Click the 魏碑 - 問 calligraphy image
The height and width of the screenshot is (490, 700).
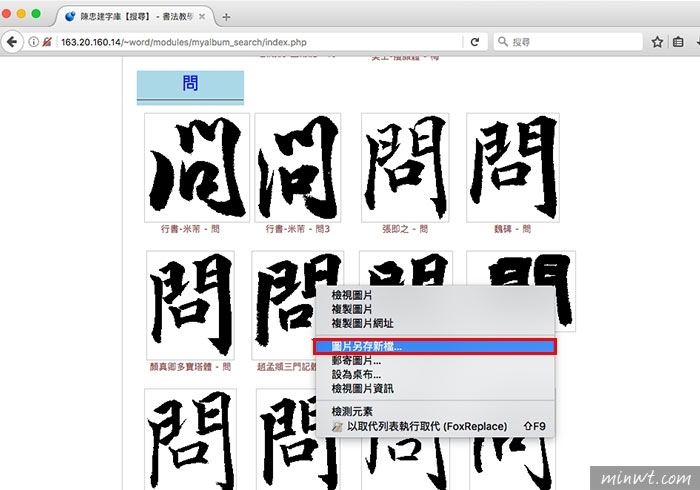[x=513, y=167]
